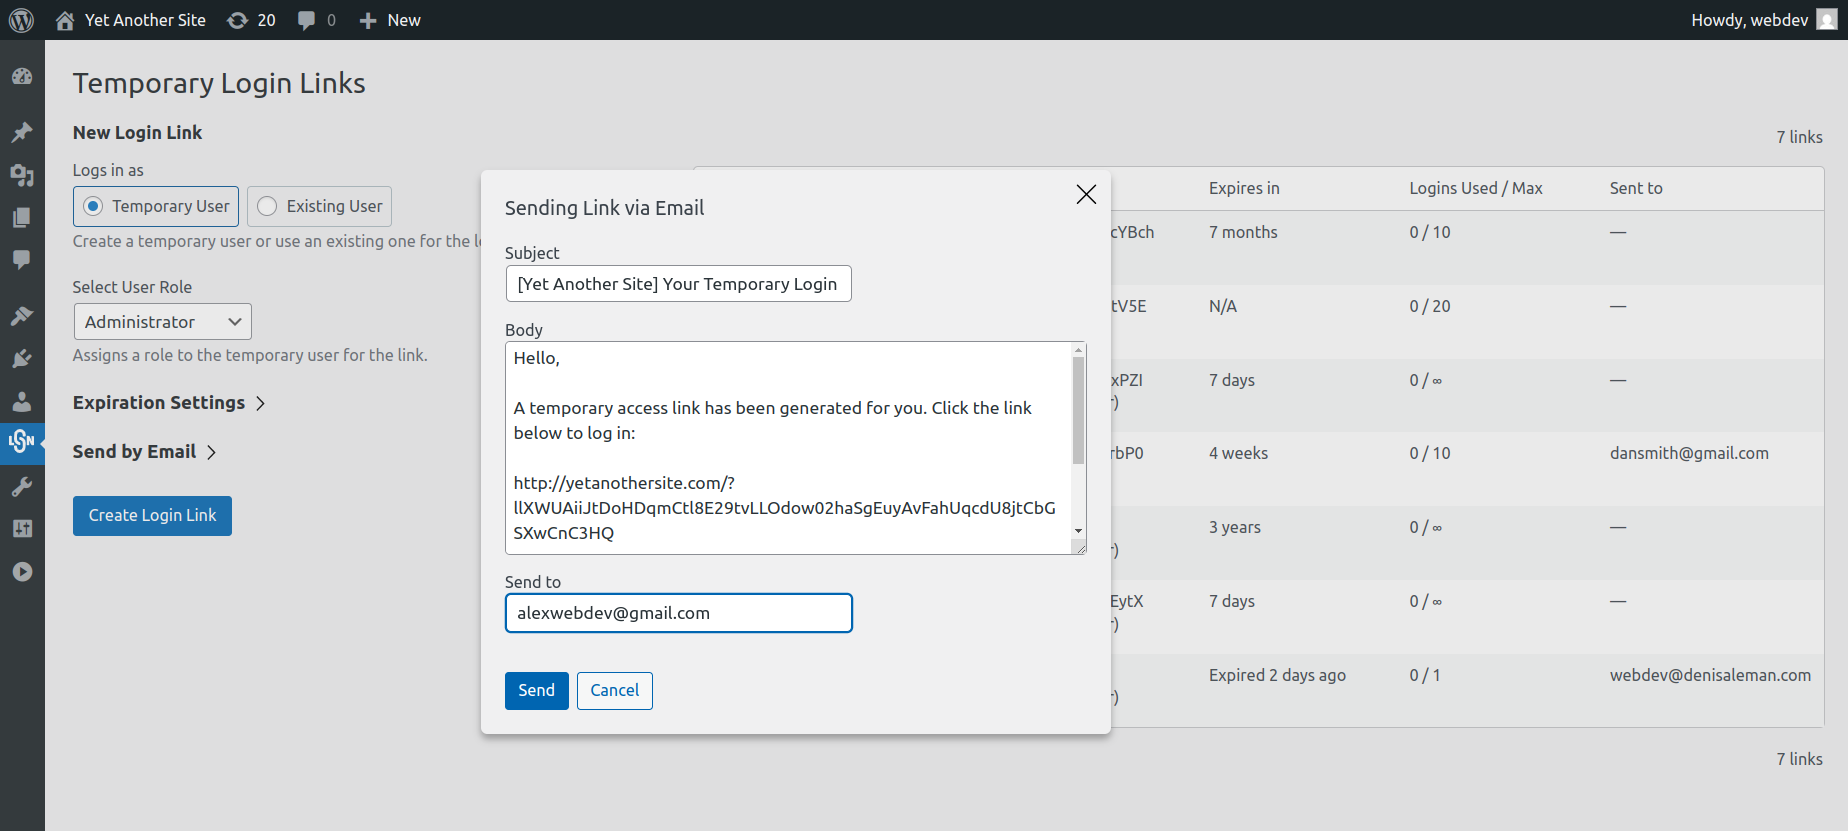The image size is (1848, 831).
Task: Click the Body textarea scrollbar thumb
Action: 1079,410
